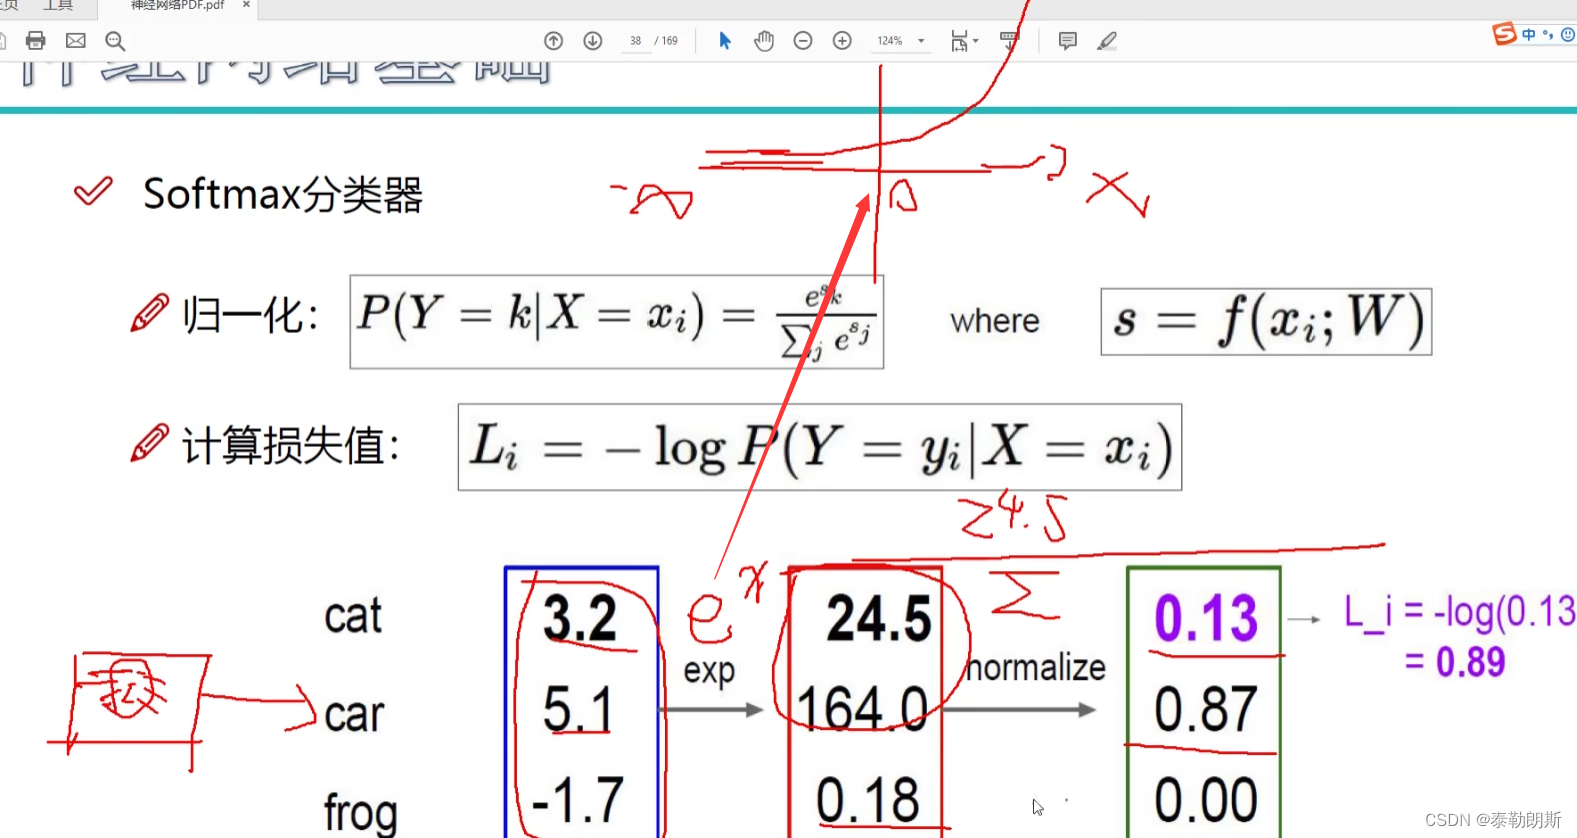1577x838 pixels.
Task: Zoom in with the plus circle button
Action: (842, 41)
